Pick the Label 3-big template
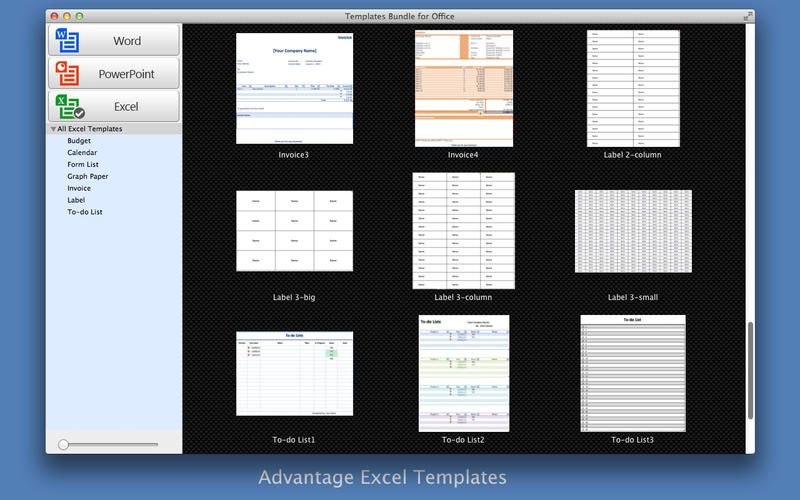The height and width of the screenshot is (500, 800). click(295, 231)
